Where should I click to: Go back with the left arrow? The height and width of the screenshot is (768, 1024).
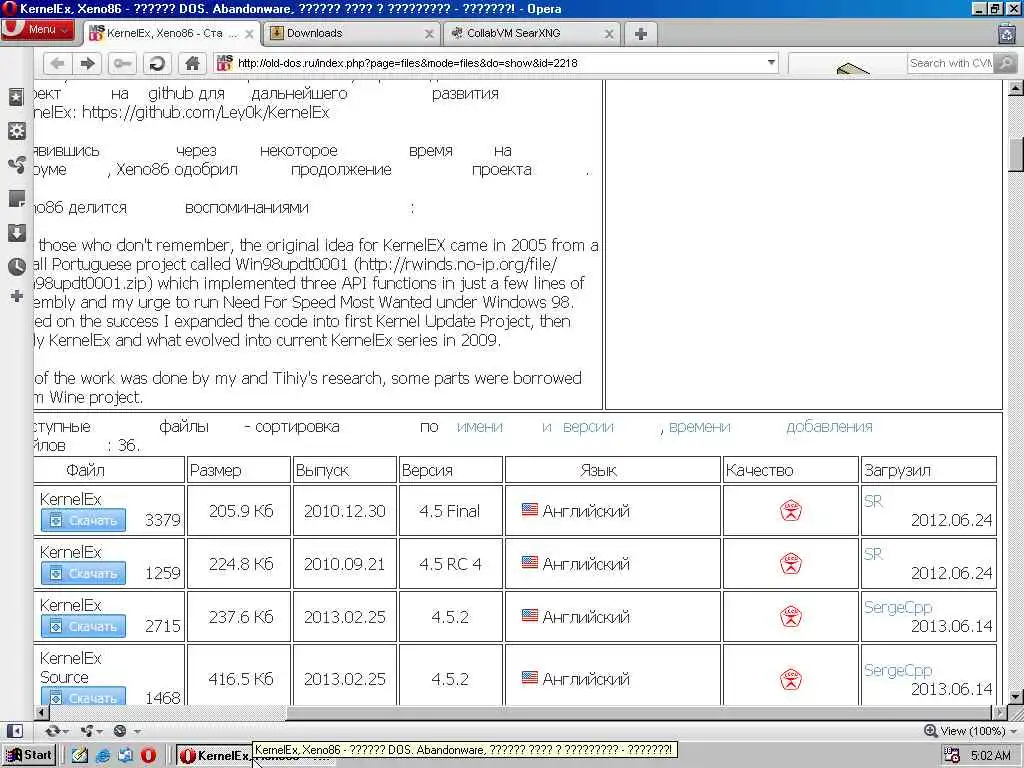(57, 63)
